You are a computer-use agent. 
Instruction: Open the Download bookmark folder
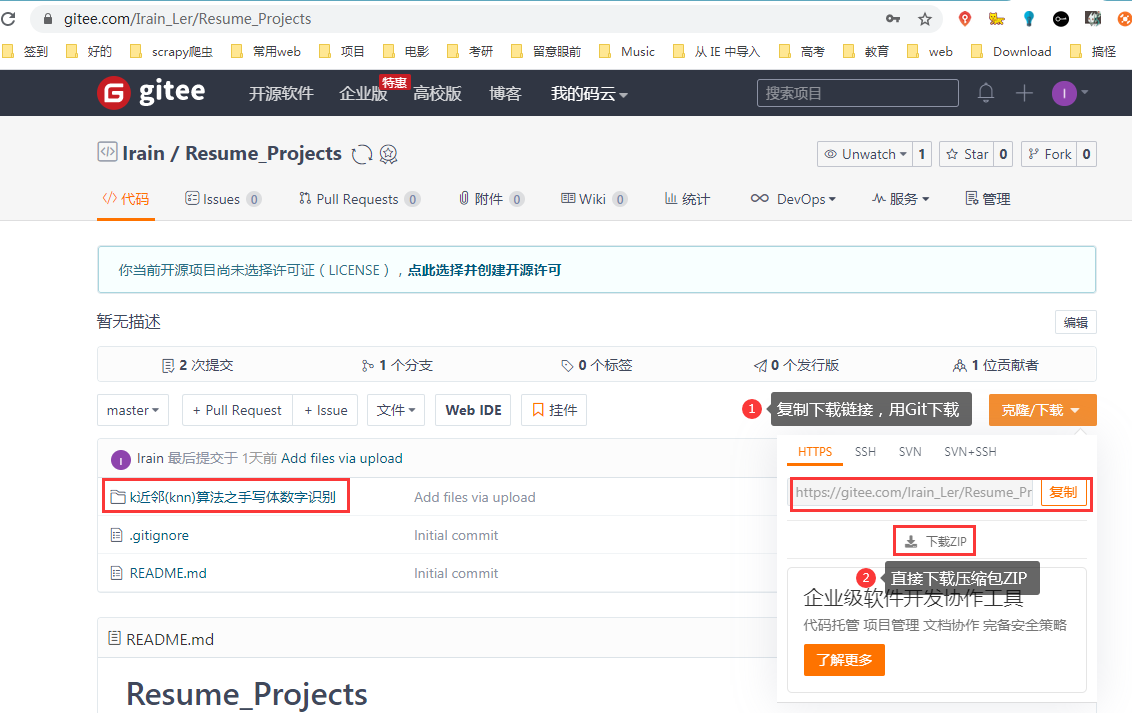coord(1011,51)
